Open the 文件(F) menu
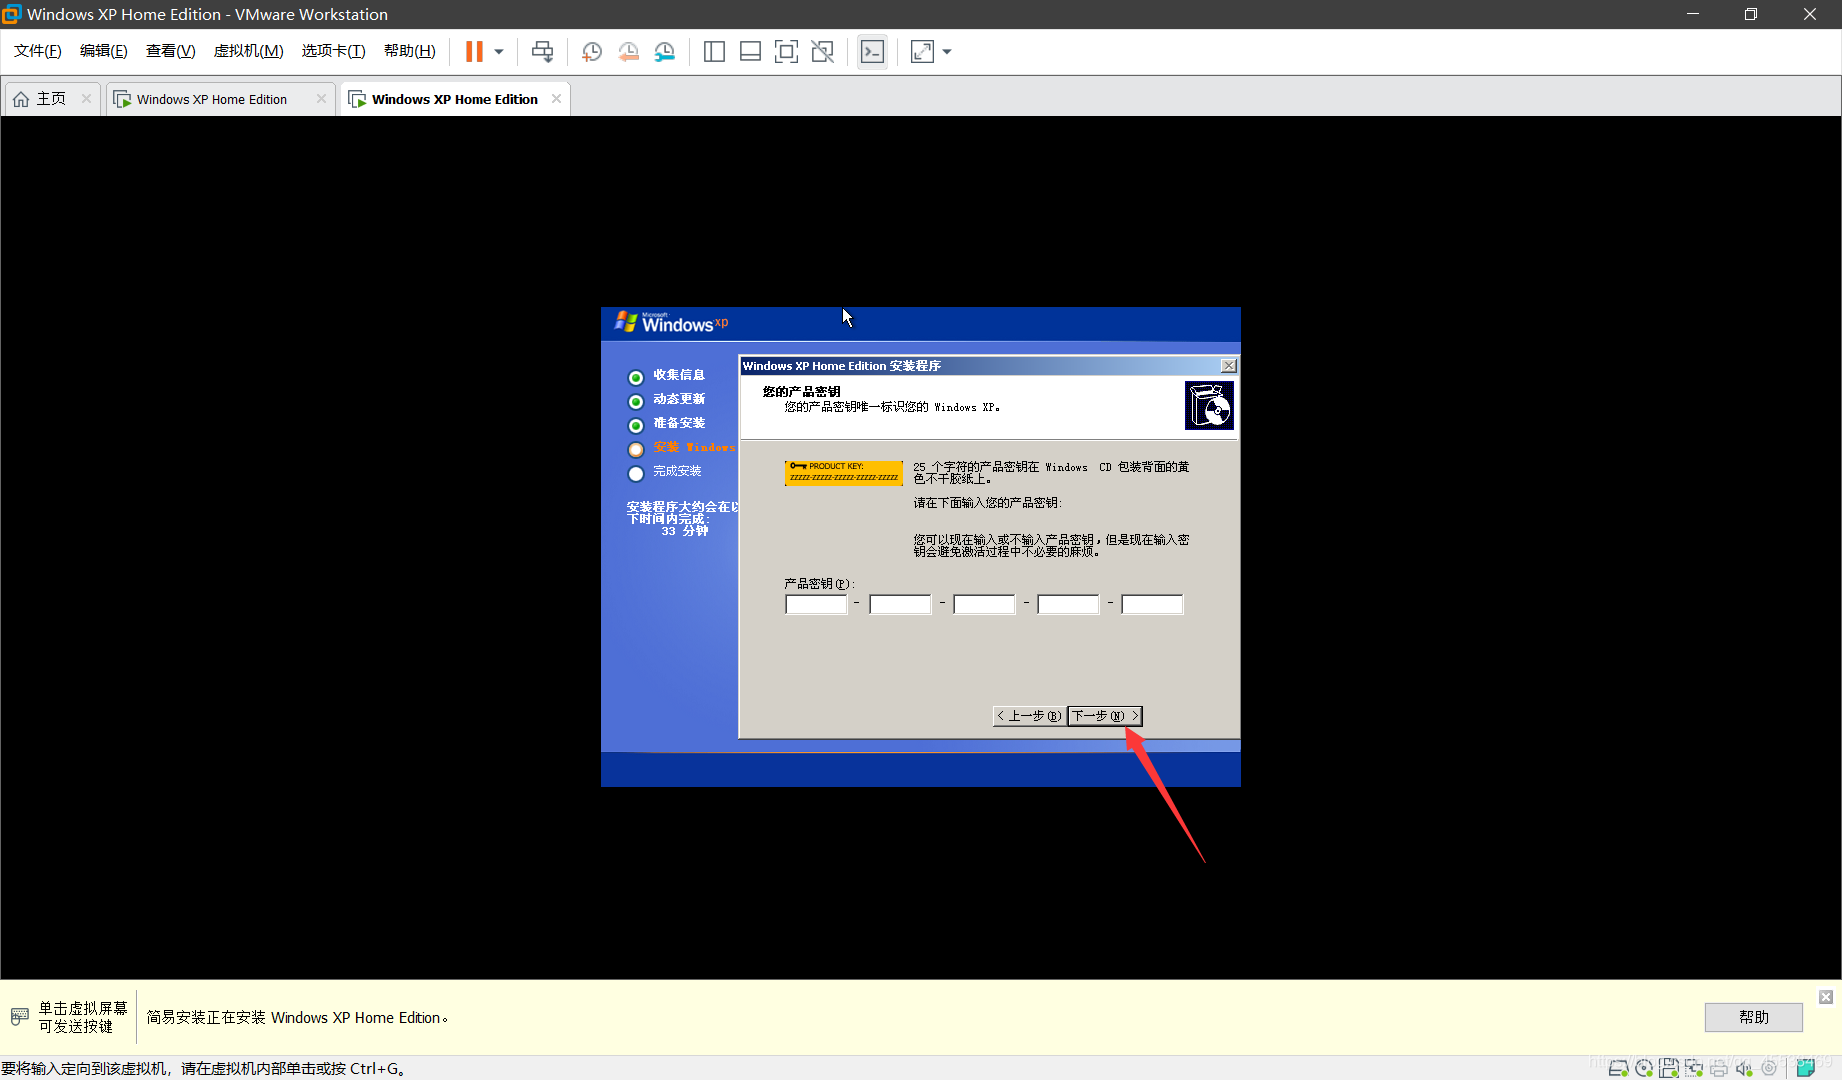1842x1080 pixels. pos(38,51)
